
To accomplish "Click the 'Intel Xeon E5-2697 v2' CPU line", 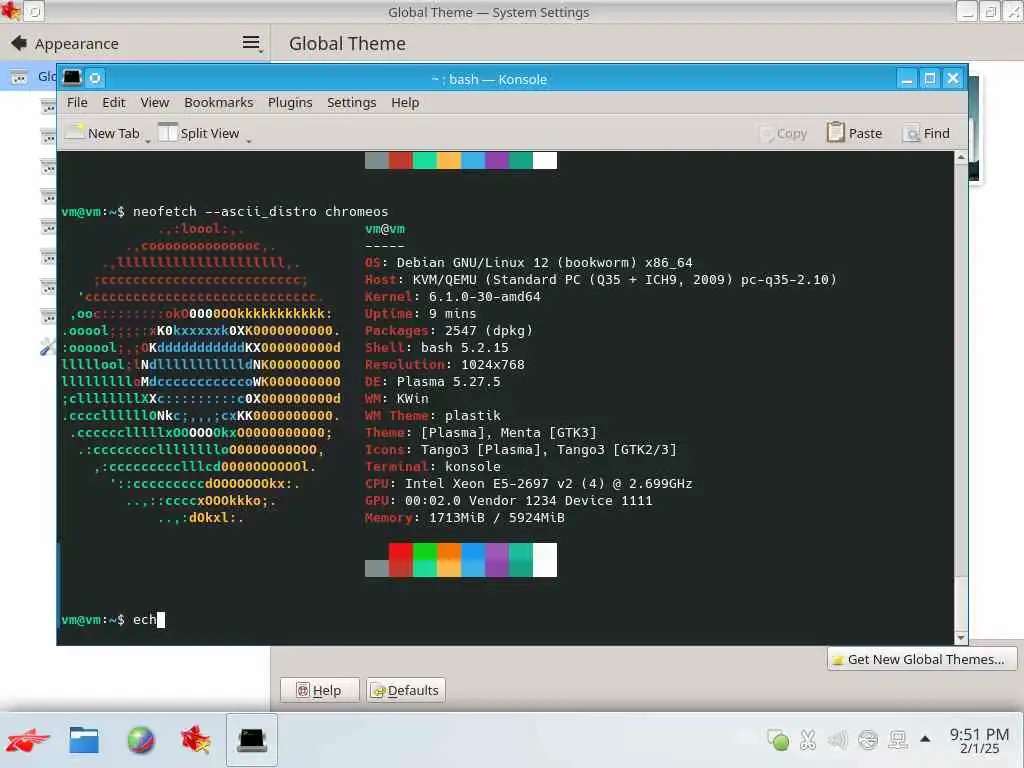I will pyautogui.click(x=528, y=483).
